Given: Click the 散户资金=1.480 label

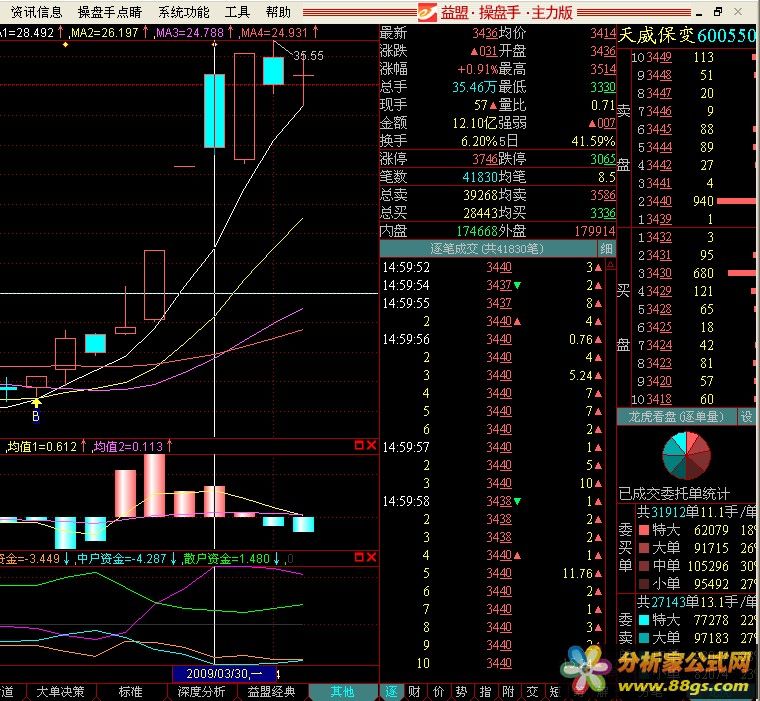Looking at the screenshot, I should (226, 558).
